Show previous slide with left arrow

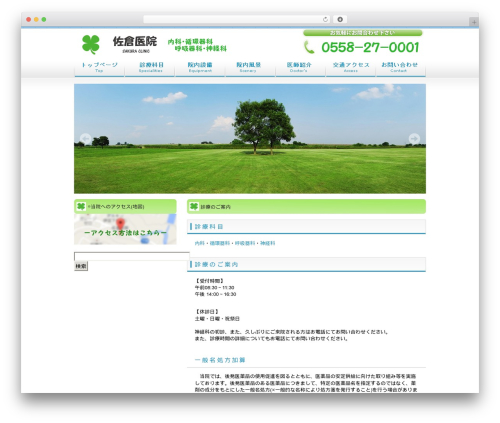(86, 139)
